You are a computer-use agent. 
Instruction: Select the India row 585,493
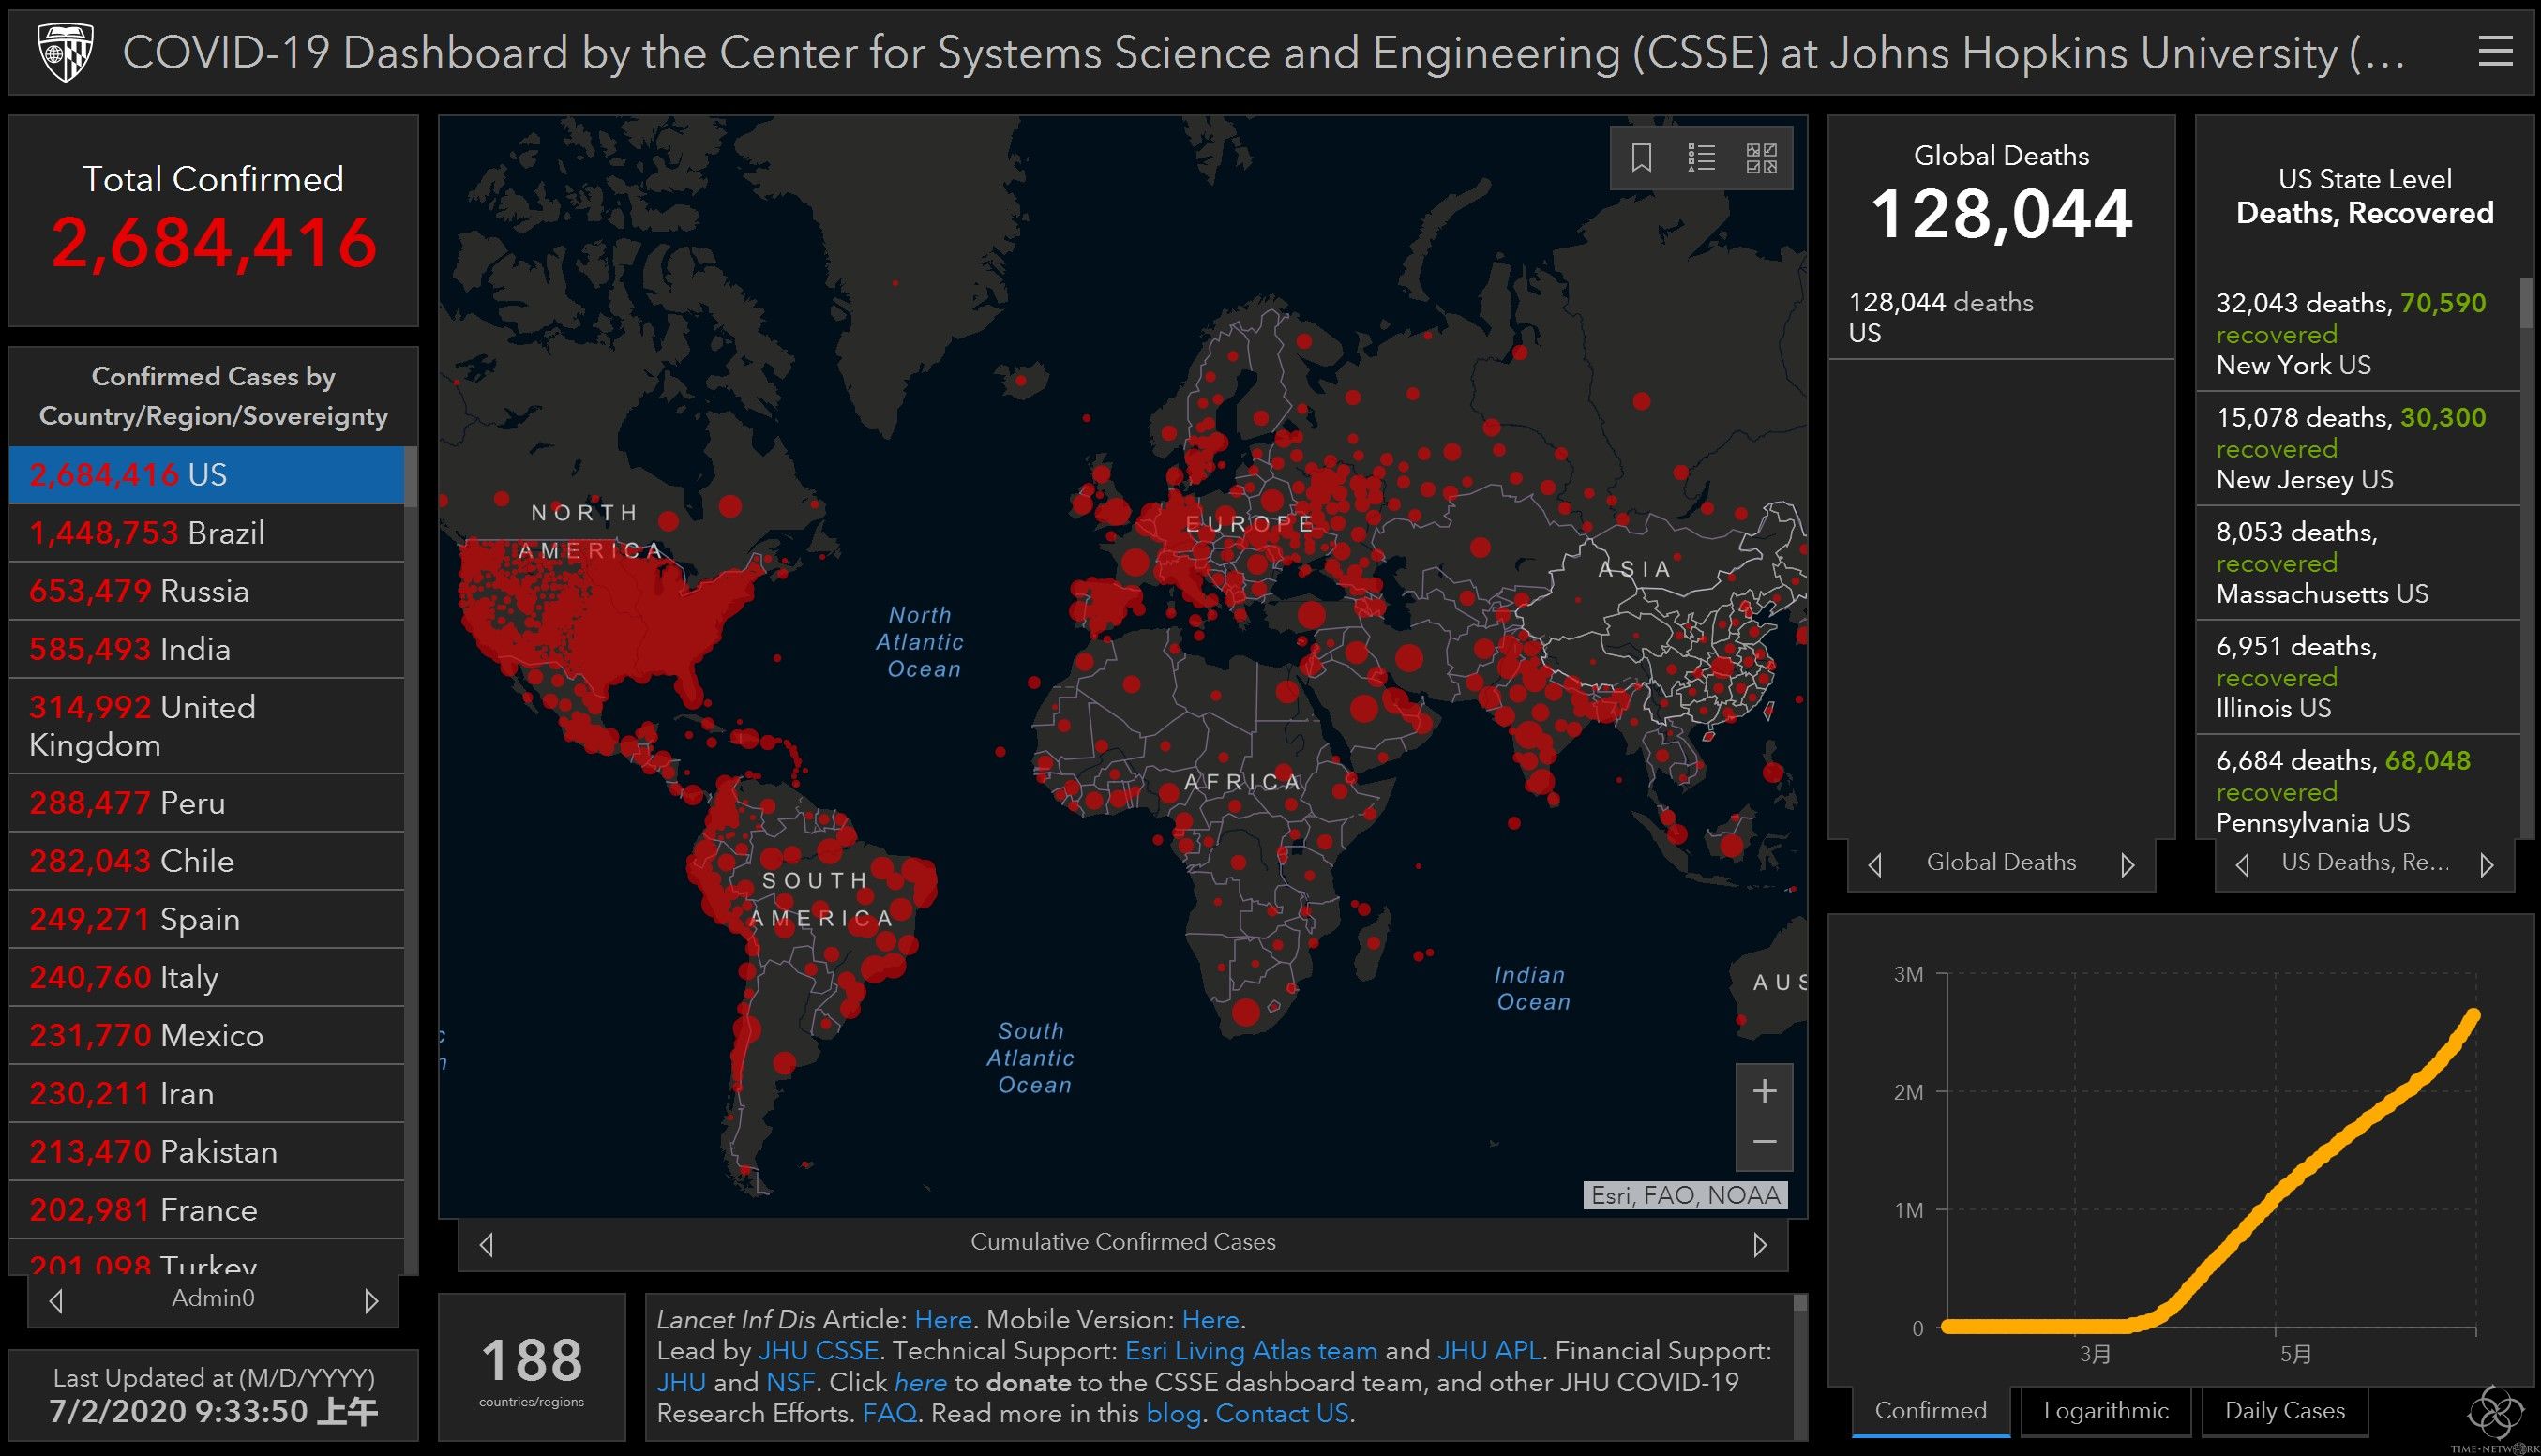[x=206, y=649]
